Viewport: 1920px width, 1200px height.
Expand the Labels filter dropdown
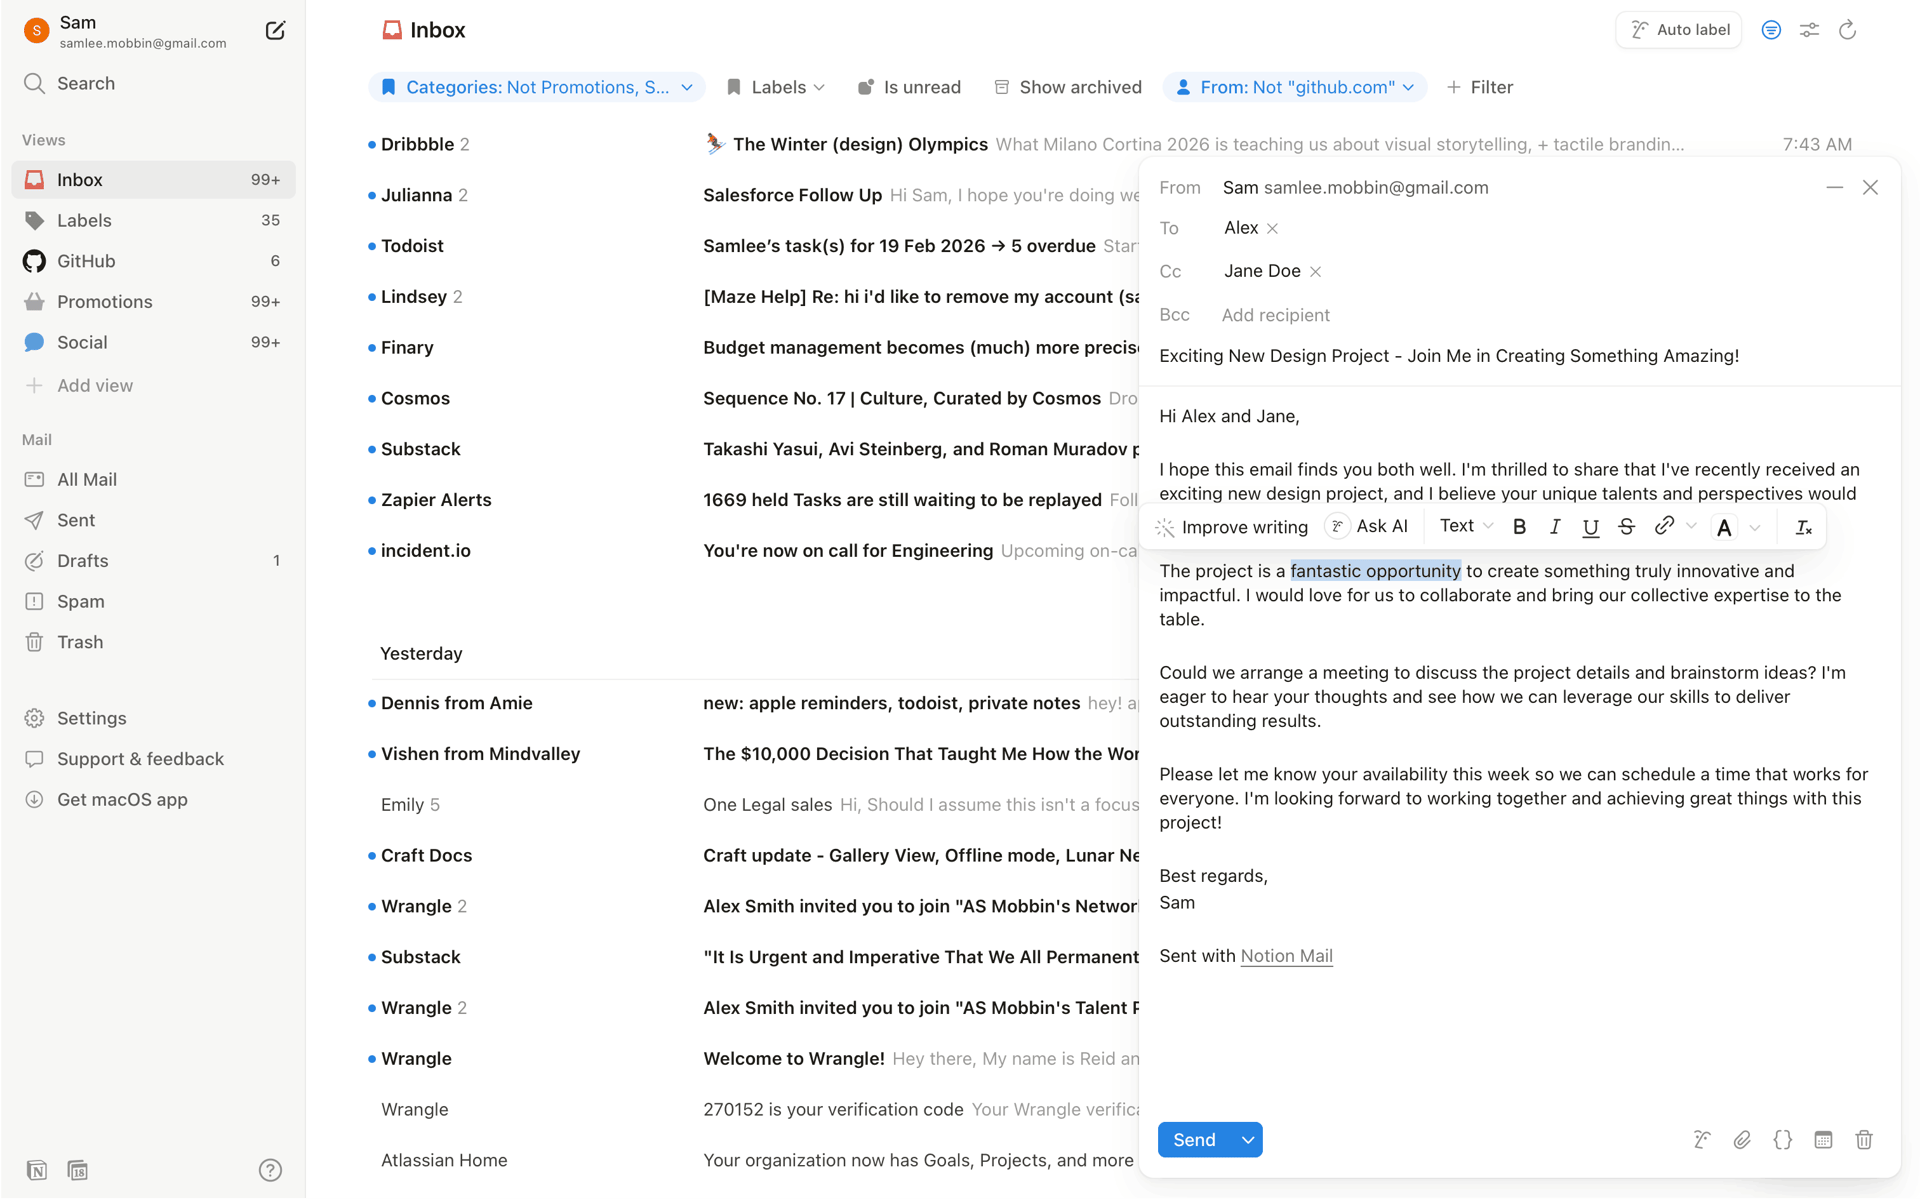776,87
